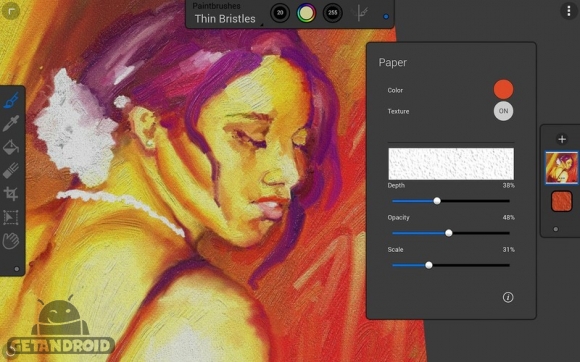Select the orange paper layer thumbnail
The image size is (580, 362).
(x=562, y=202)
